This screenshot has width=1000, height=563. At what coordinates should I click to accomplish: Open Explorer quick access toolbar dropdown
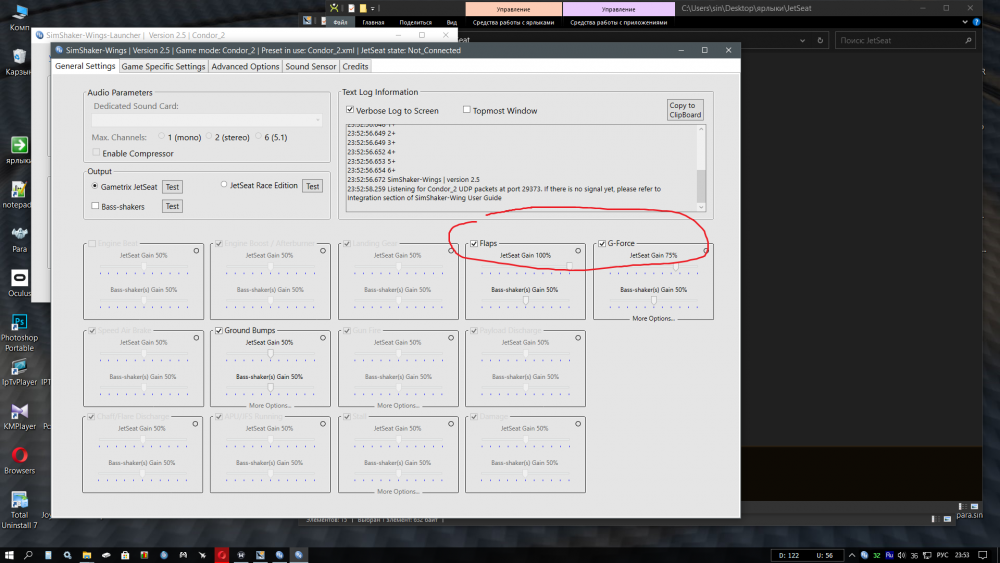coord(372,8)
